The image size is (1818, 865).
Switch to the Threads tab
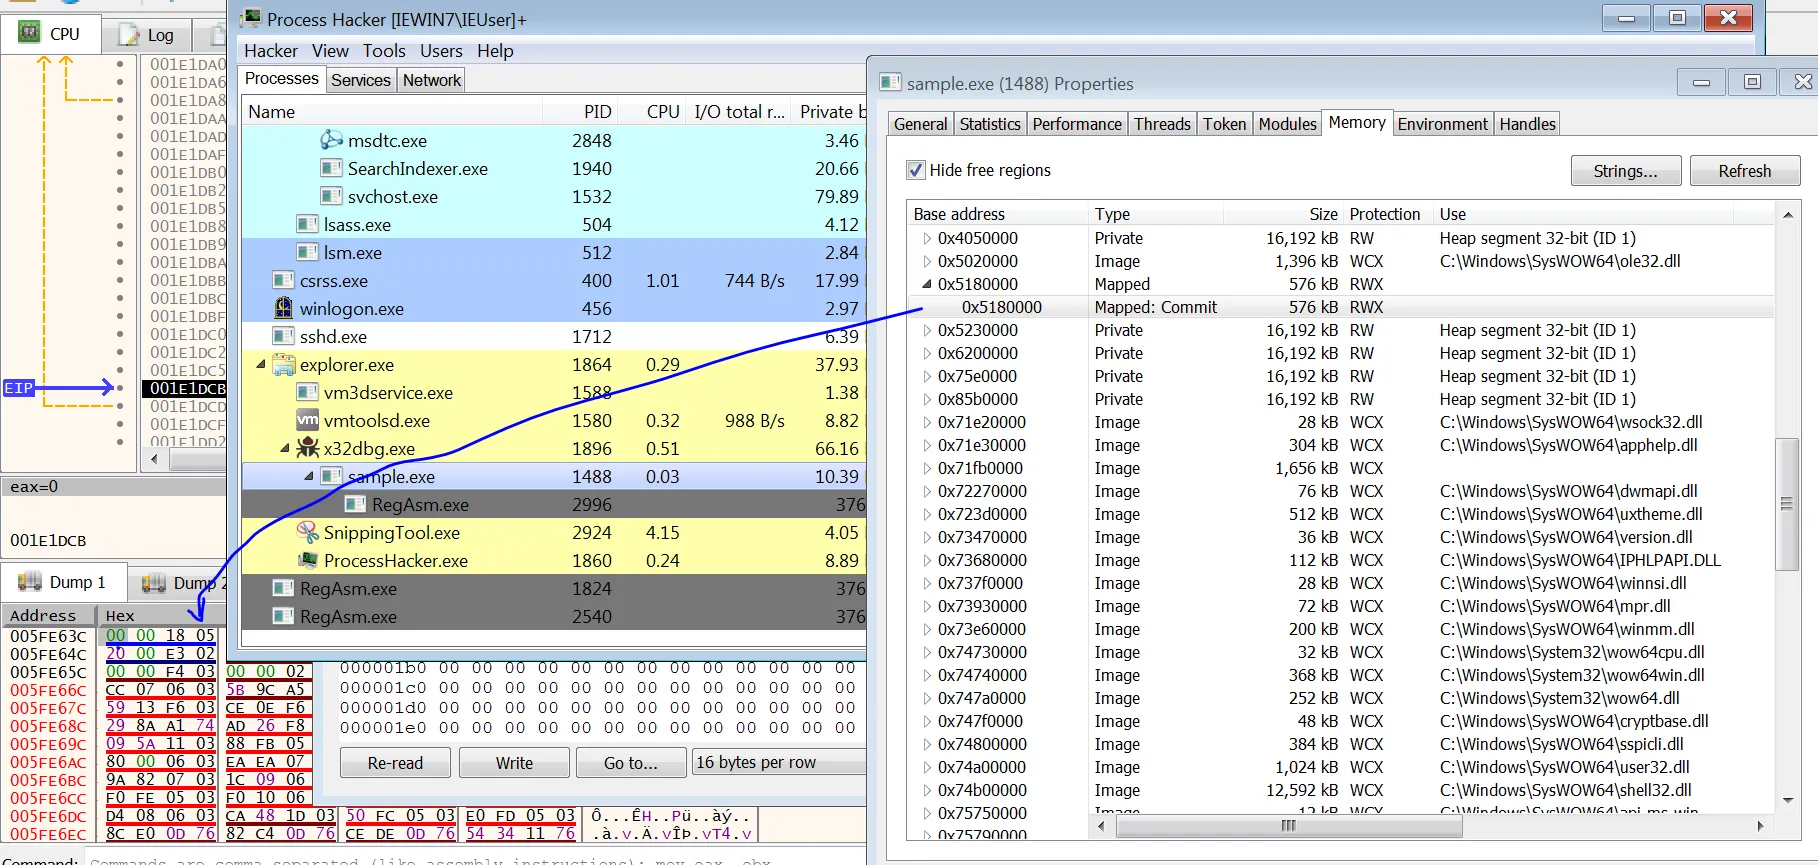pos(1162,124)
